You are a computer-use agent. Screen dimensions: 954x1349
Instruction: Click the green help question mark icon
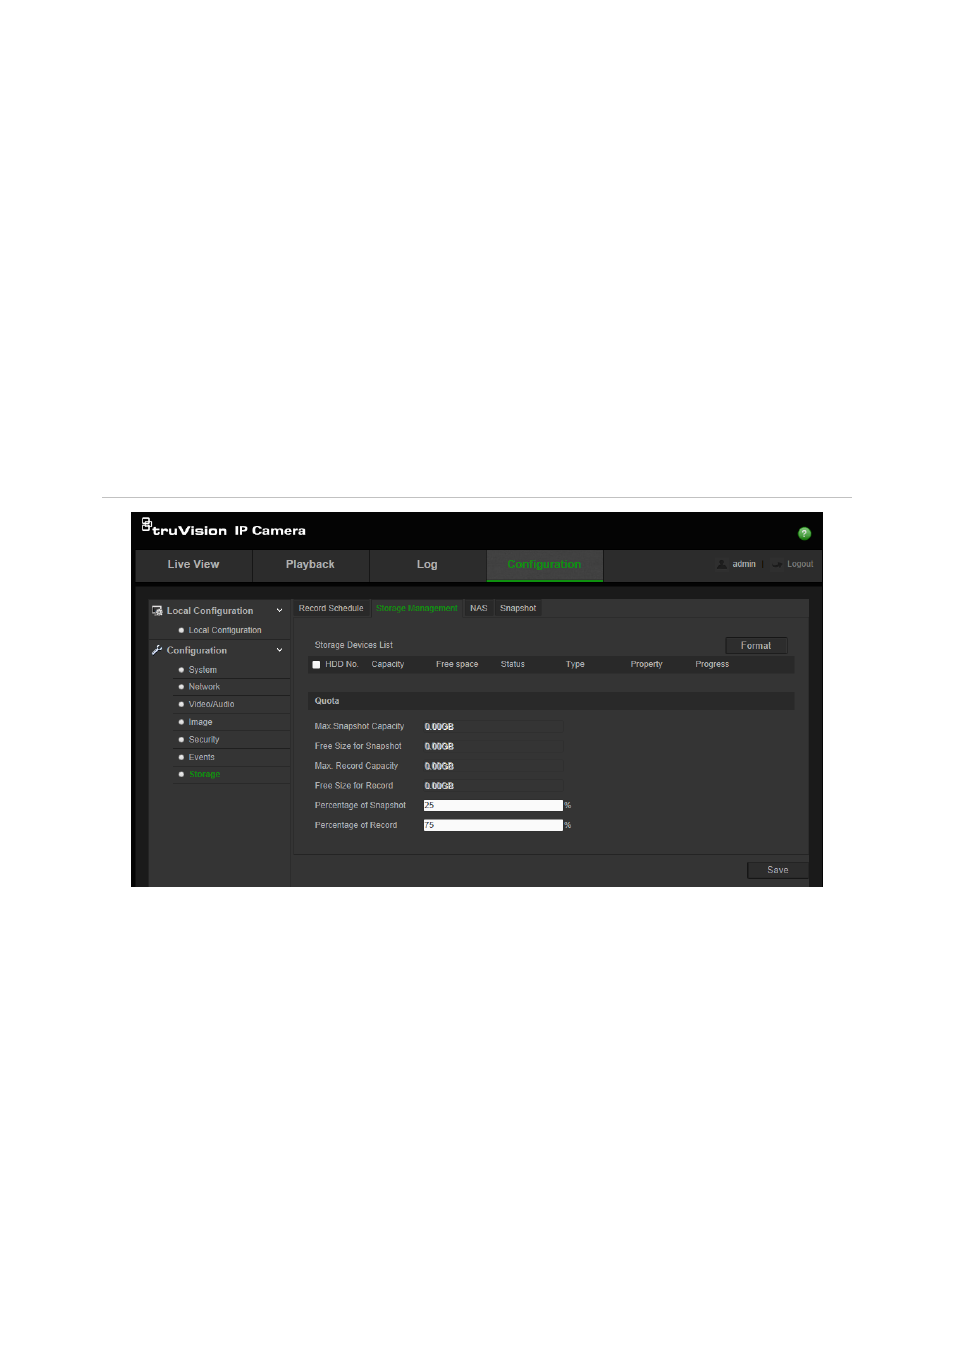coord(804,533)
